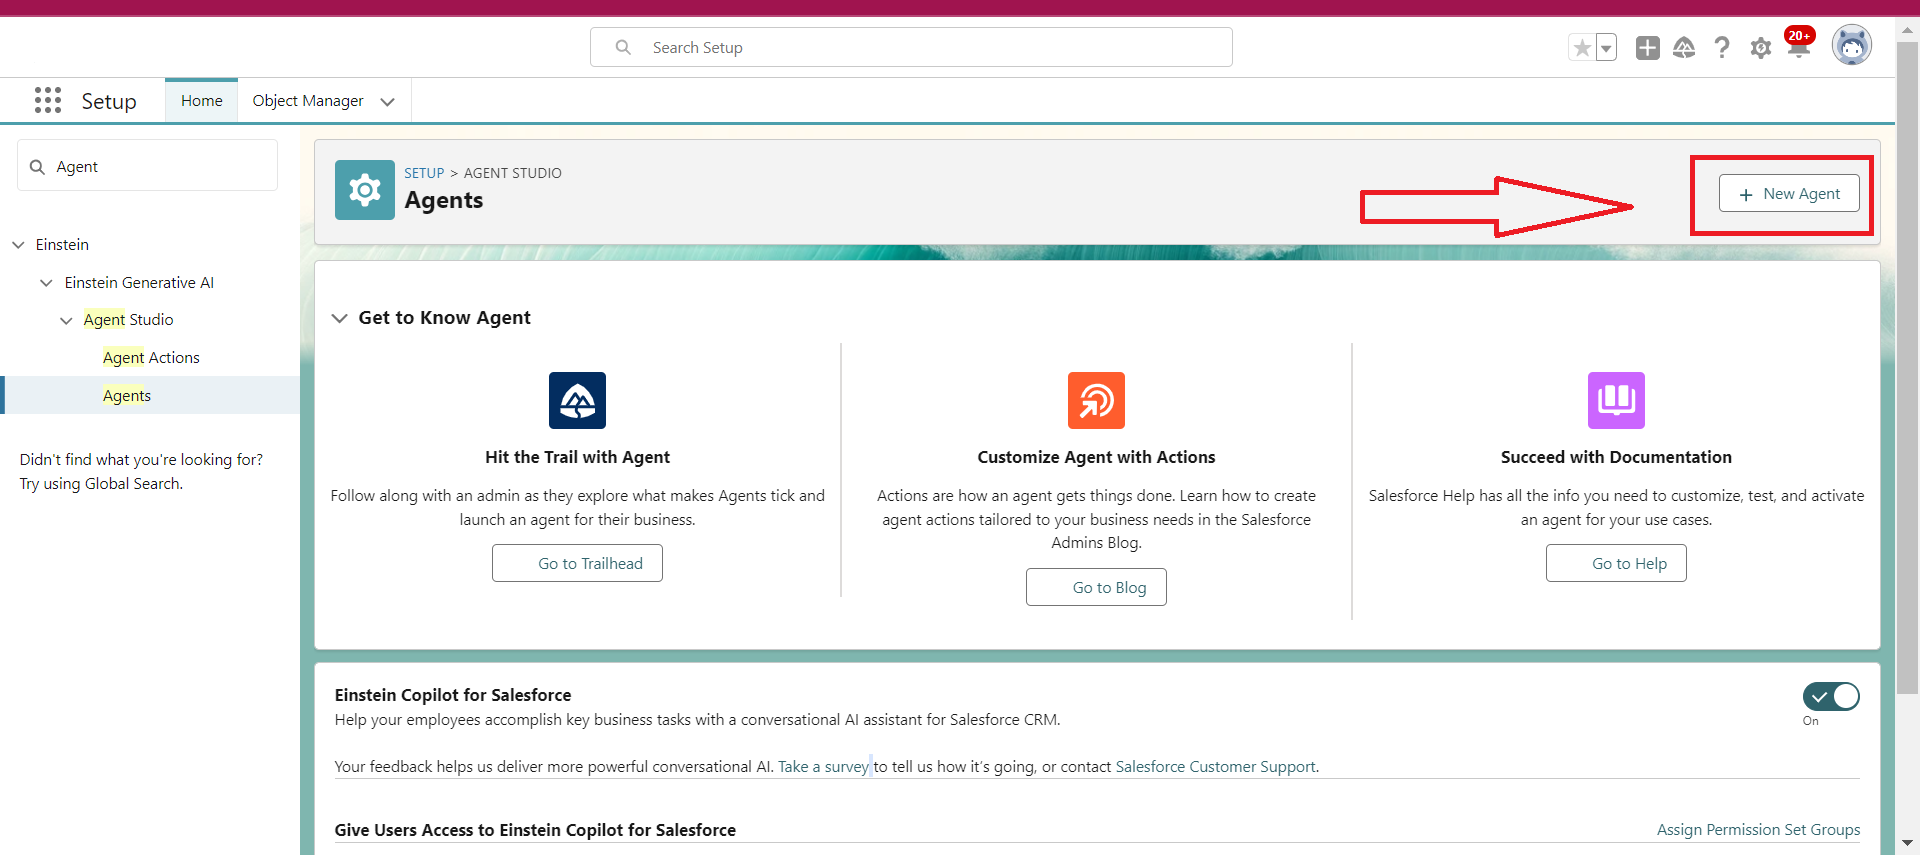Viewport: 1920px width, 855px height.
Task: Click the Agents page gear icon
Action: pos(365,190)
